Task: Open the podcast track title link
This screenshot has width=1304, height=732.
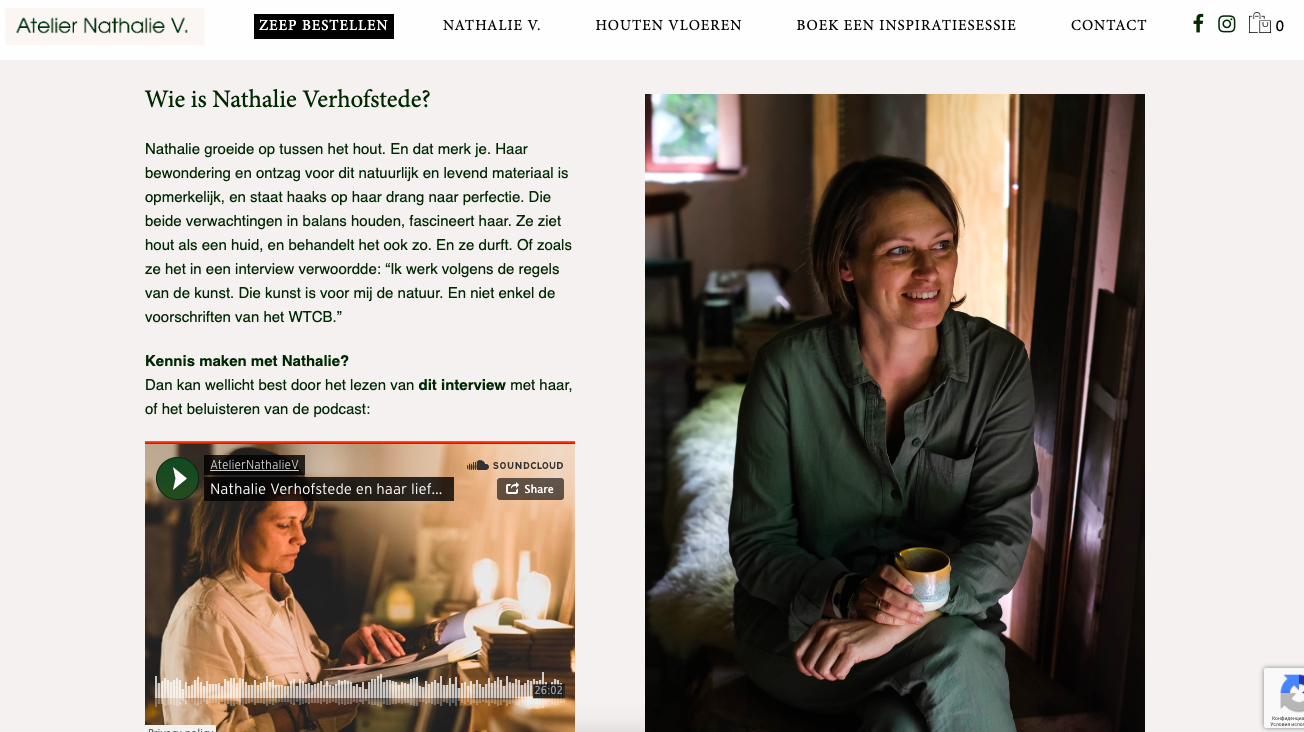Action: [x=330, y=489]
